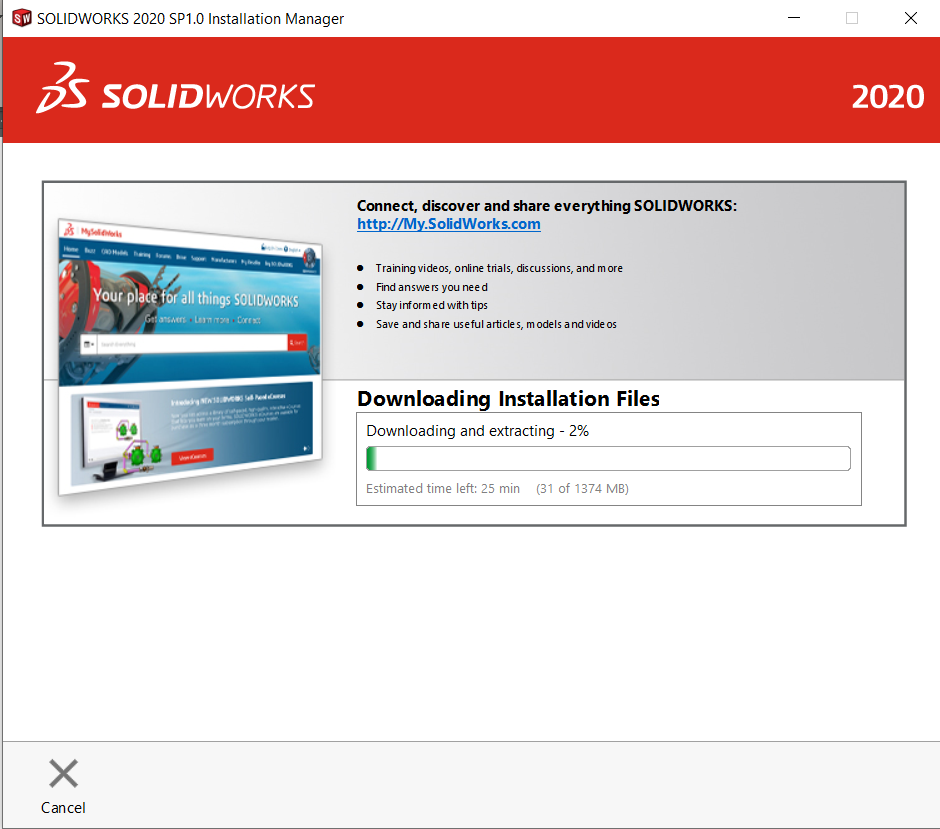The image size is (940, 829).
Task: Click the eCourses promo image in the preview
Action: click(192, 432)
